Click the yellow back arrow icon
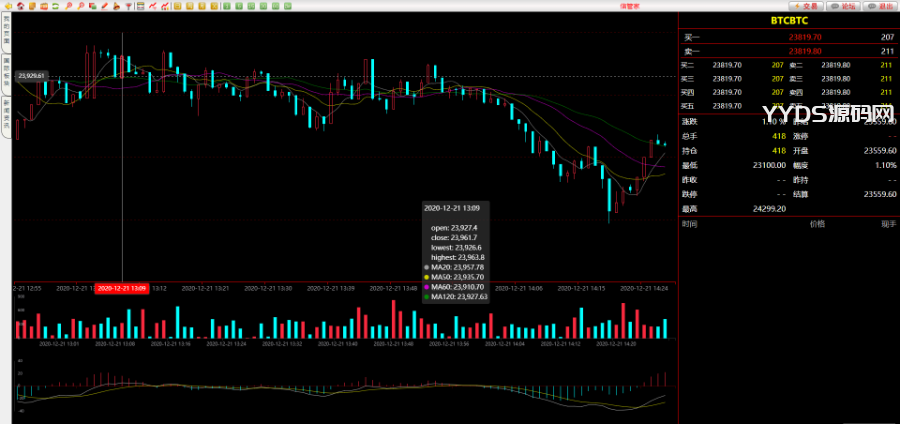 (x=8, y=6)
